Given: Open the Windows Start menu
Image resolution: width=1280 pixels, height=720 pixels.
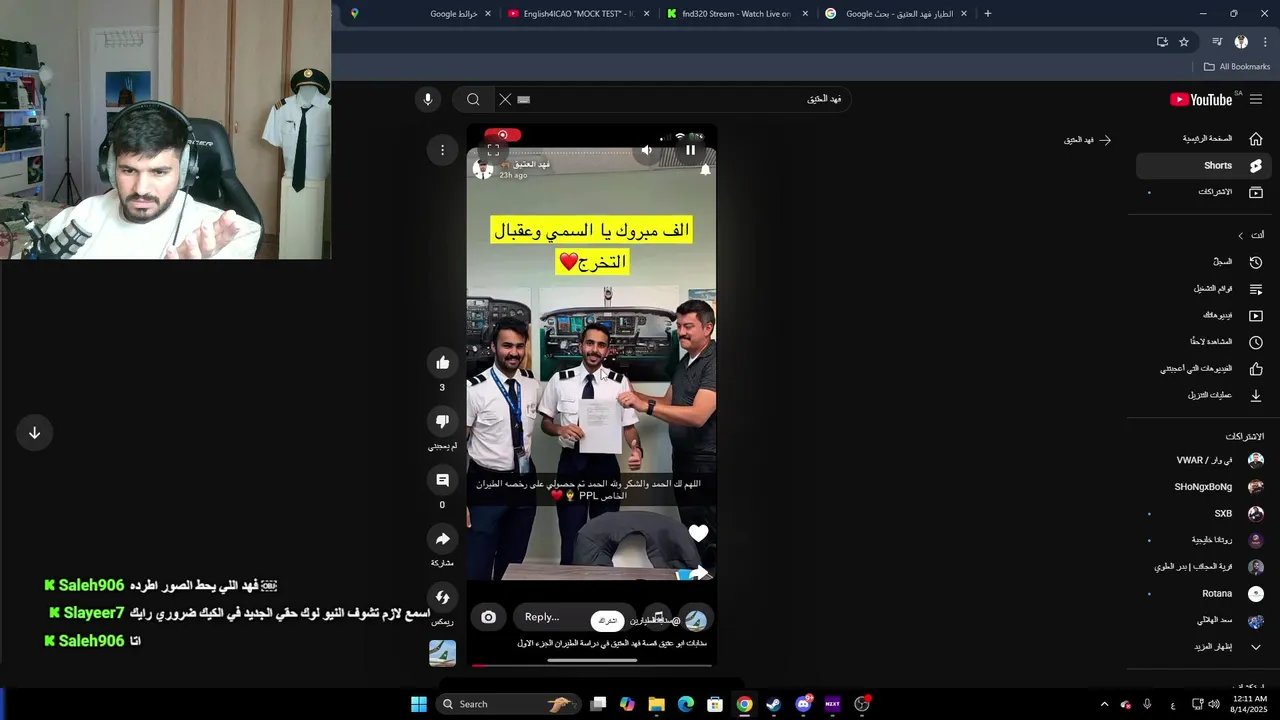Looking at the screenshot, I should tap(419, 704).
